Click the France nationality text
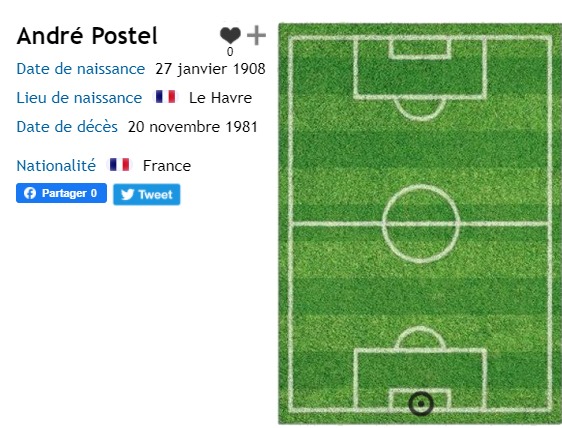Image resolution: width=562 pixels, height=428 pixels. [167, 166]
